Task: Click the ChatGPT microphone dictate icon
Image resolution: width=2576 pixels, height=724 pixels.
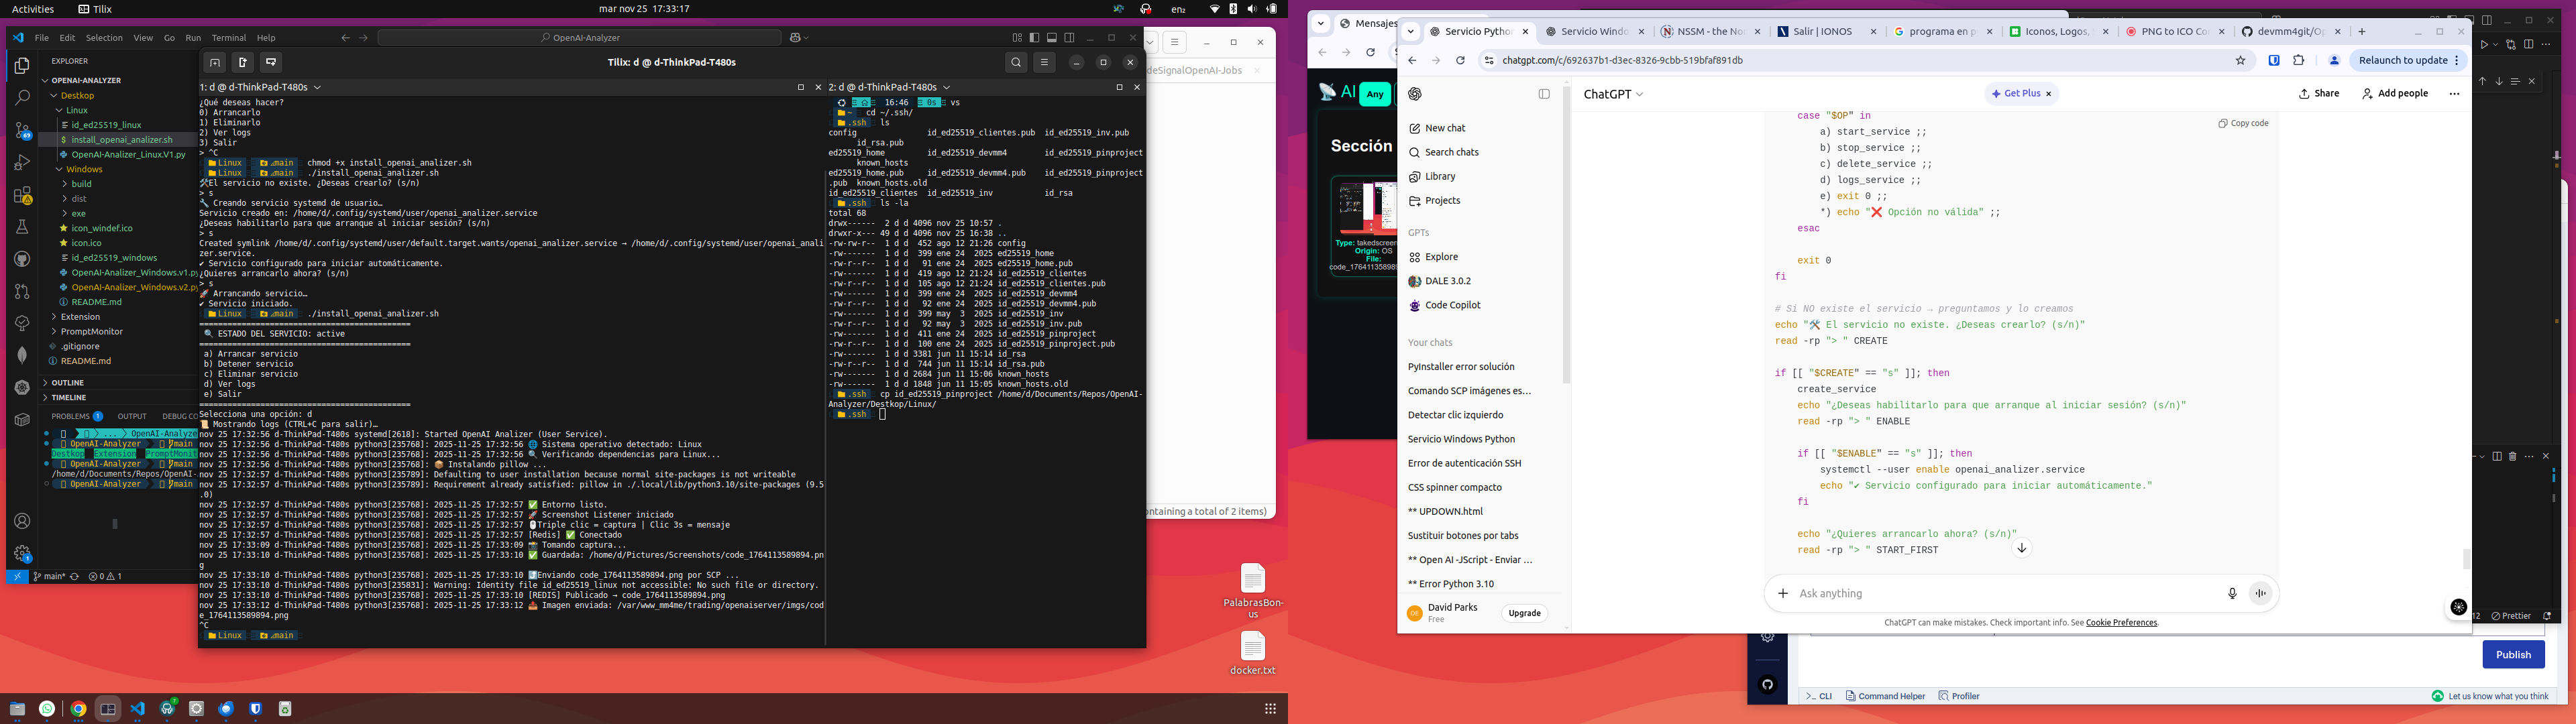Action: (2232, 593)
